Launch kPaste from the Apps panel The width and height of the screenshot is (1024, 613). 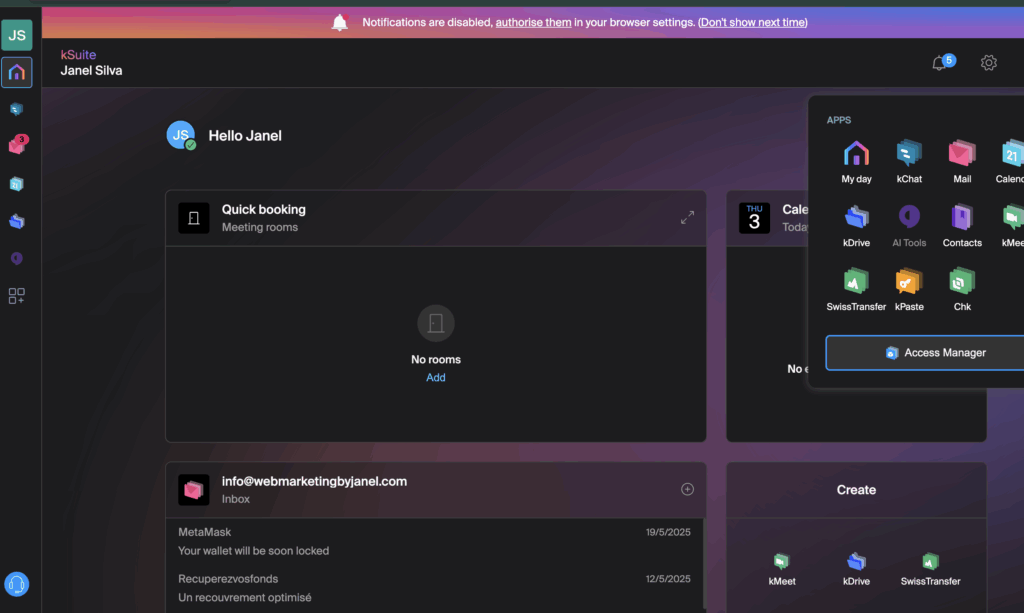(909, 290)
